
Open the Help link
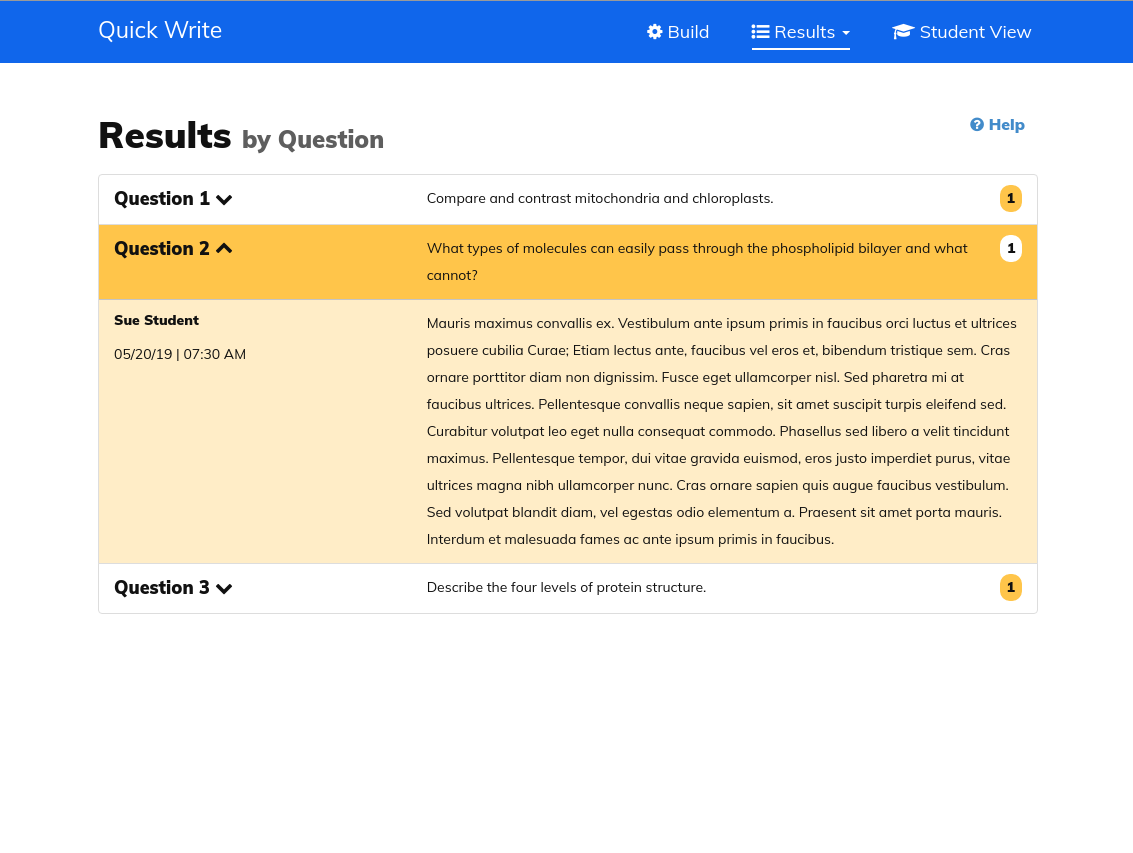(1006, 125)
